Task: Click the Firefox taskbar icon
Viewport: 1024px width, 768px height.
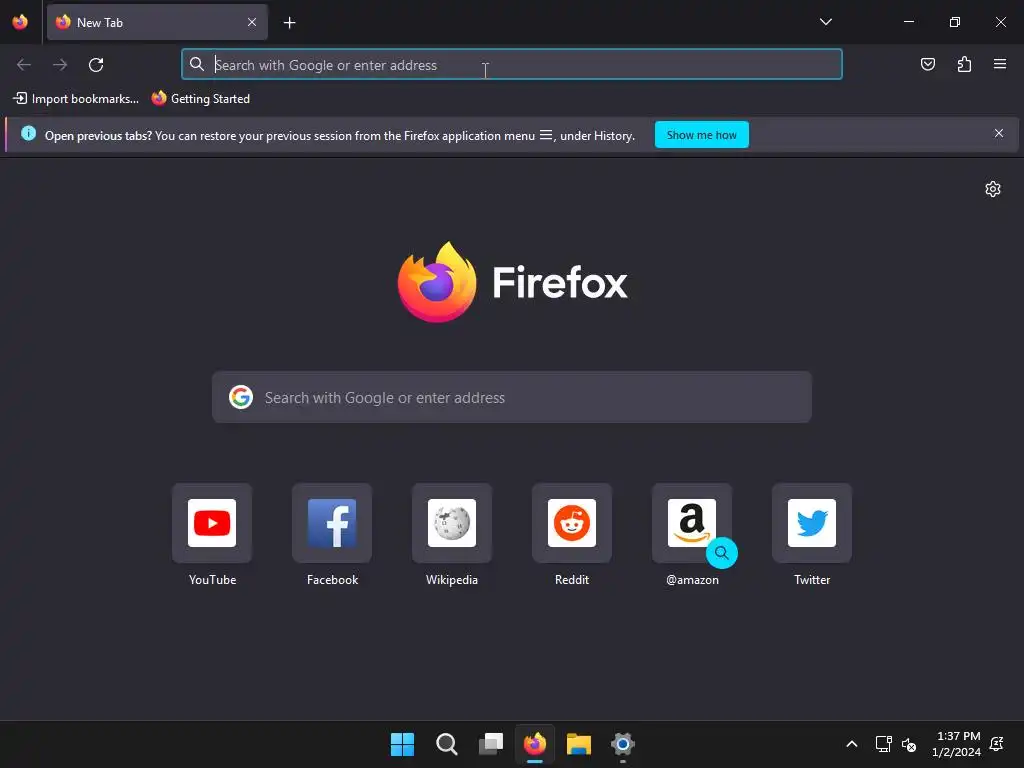Action: point(535,744)
